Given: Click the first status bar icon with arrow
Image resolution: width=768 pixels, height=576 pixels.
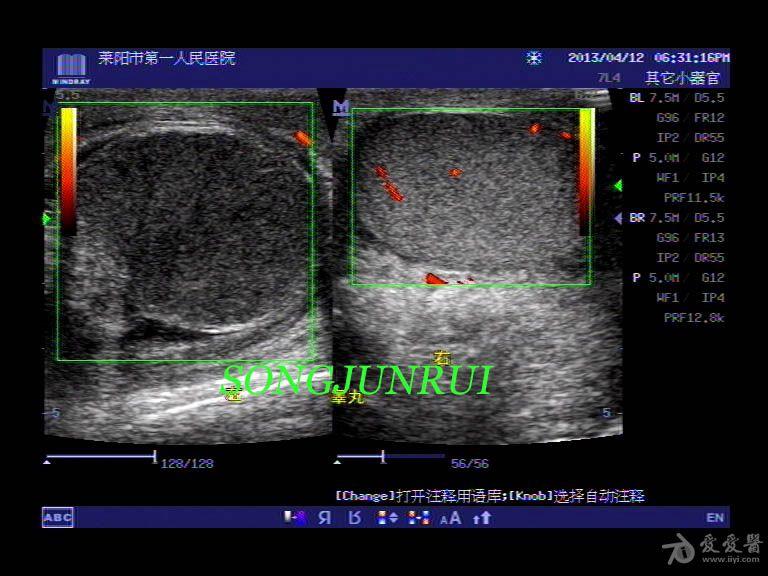Looking at the screenshot, I should pyautogui.click(x=294, y=517).
